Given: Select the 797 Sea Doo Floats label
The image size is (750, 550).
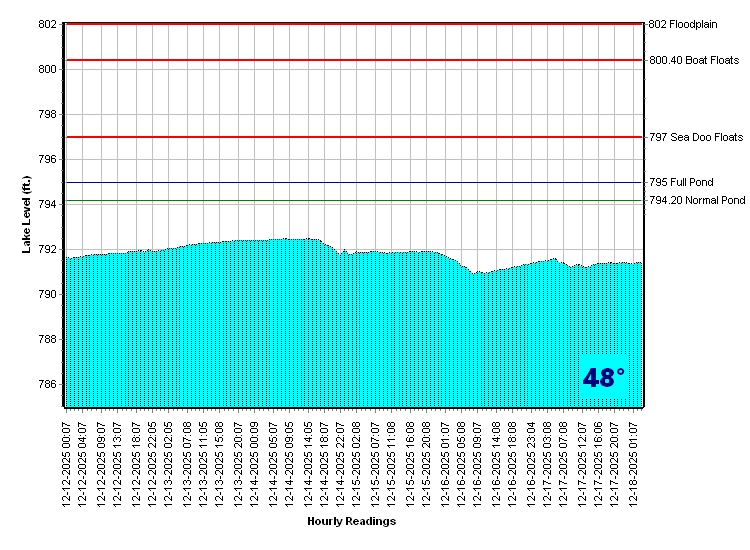Looking at the screenshot, I should click(696, 137).
